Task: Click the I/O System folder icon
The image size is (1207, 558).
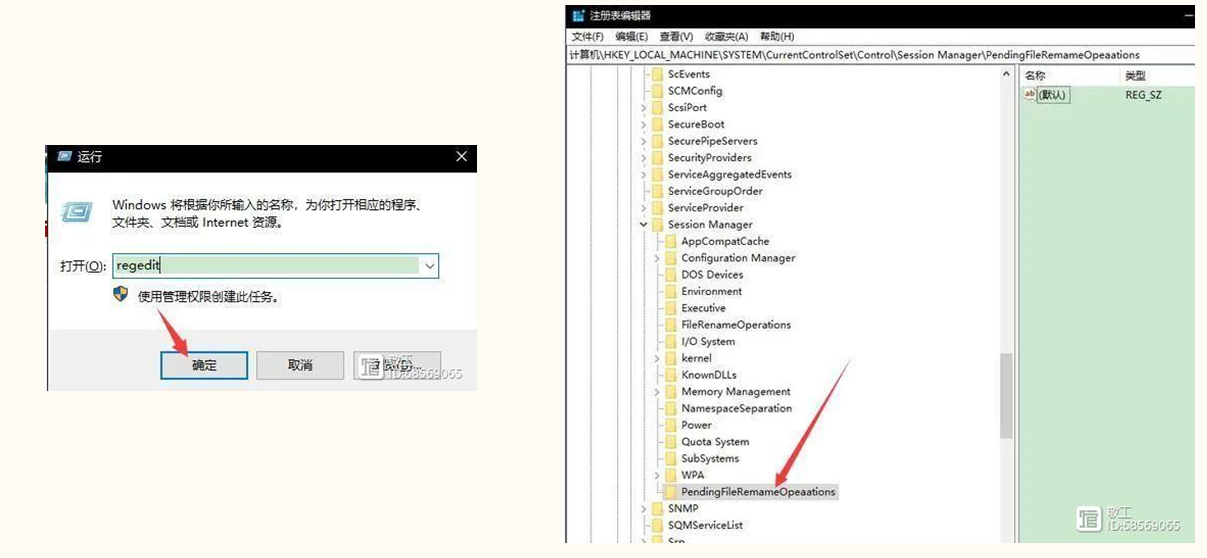Action: click(x=671, y=342)
